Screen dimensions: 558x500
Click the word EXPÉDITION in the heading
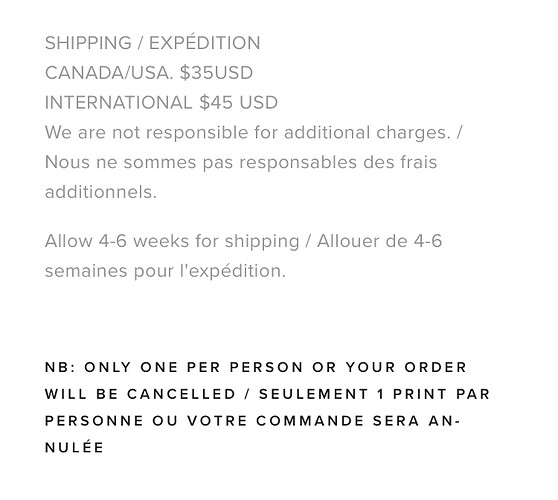coord(205,42)
